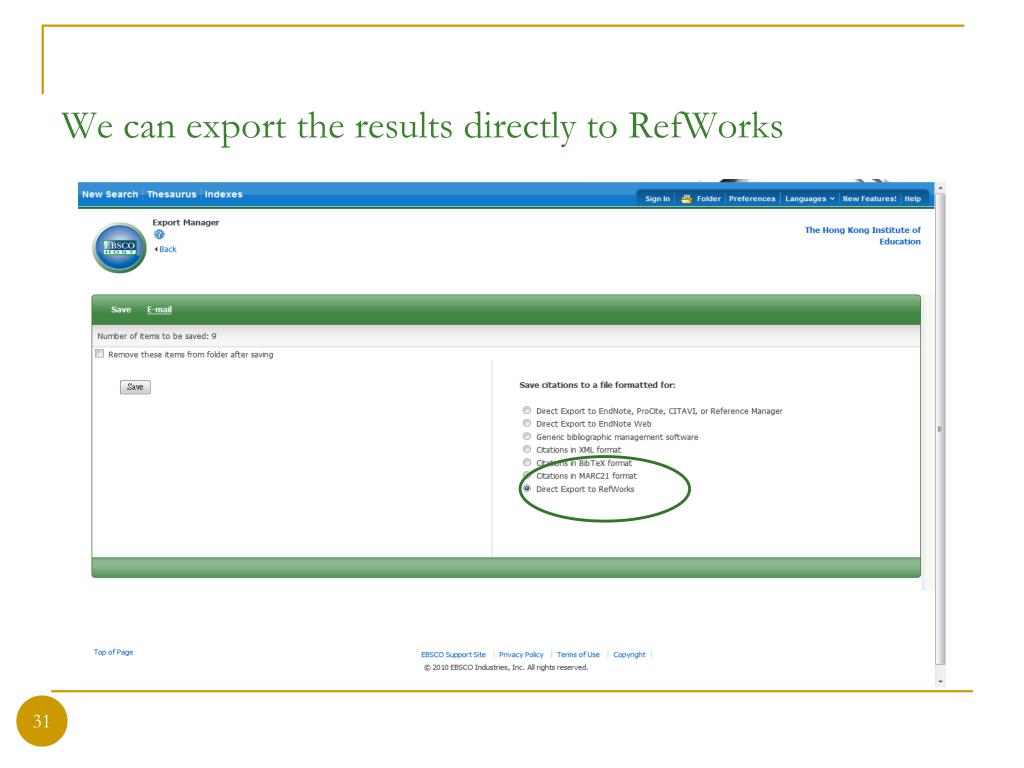Click the Back arrow link
The height and width of the screenshot is (768, 1024).
point(165,249)
